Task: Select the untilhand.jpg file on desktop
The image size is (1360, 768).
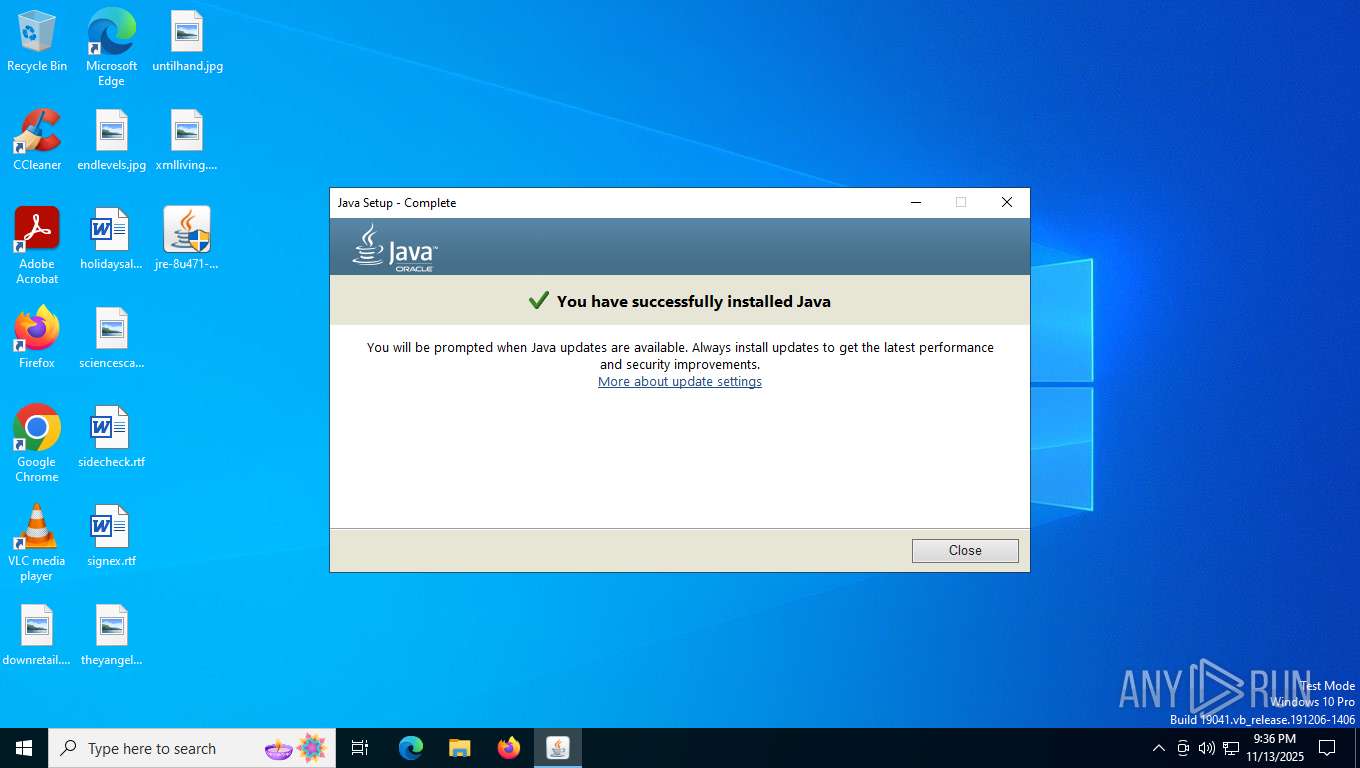Action: (187, 41)
